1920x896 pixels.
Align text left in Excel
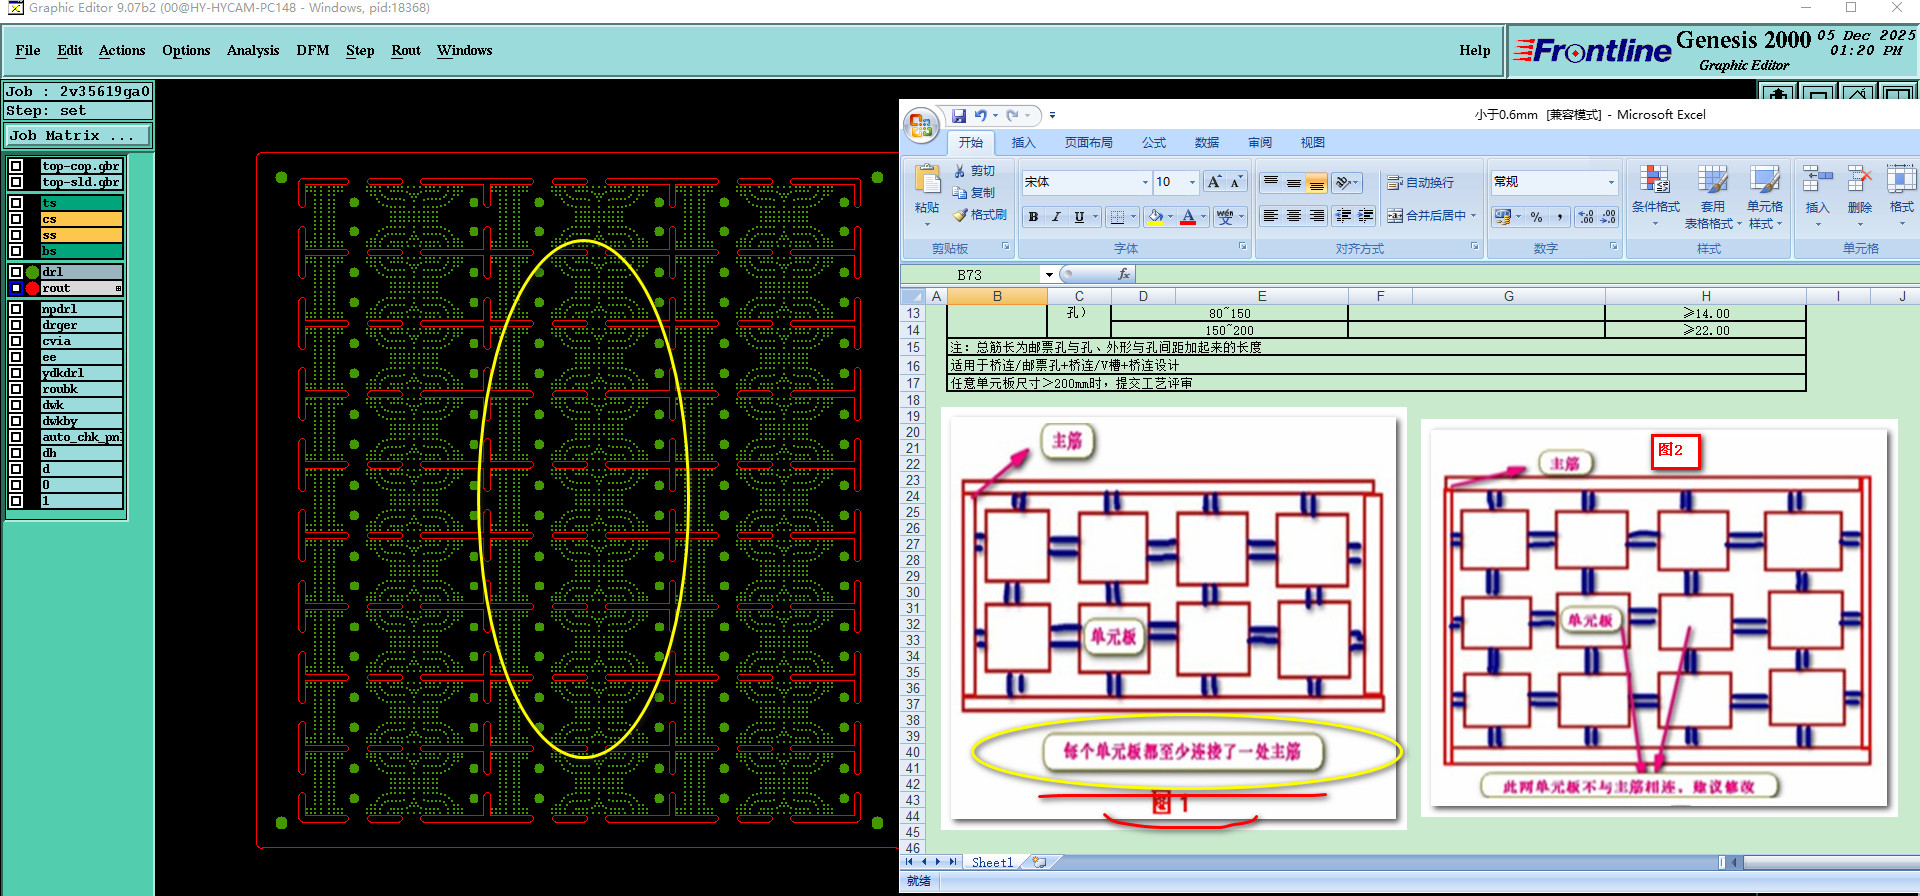click(1271, 216)
